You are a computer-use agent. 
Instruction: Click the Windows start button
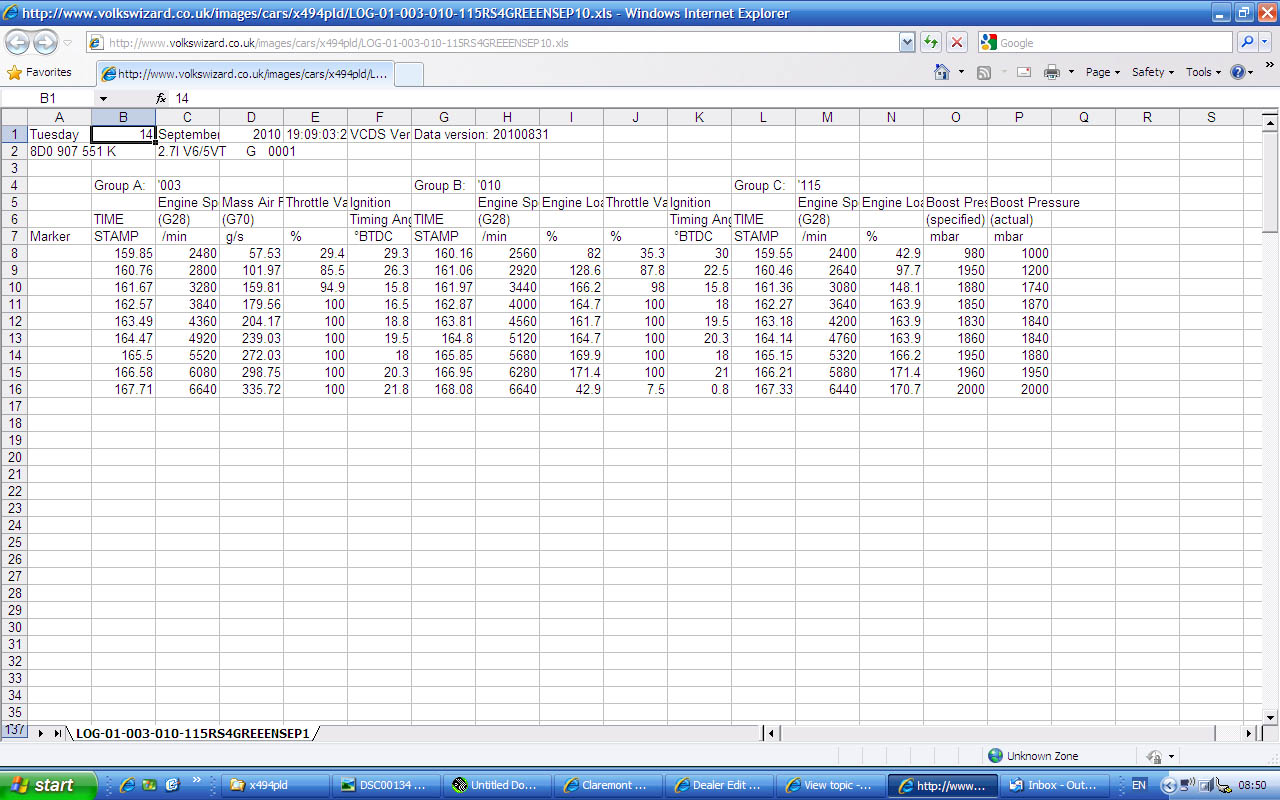(x=48, y=785)
